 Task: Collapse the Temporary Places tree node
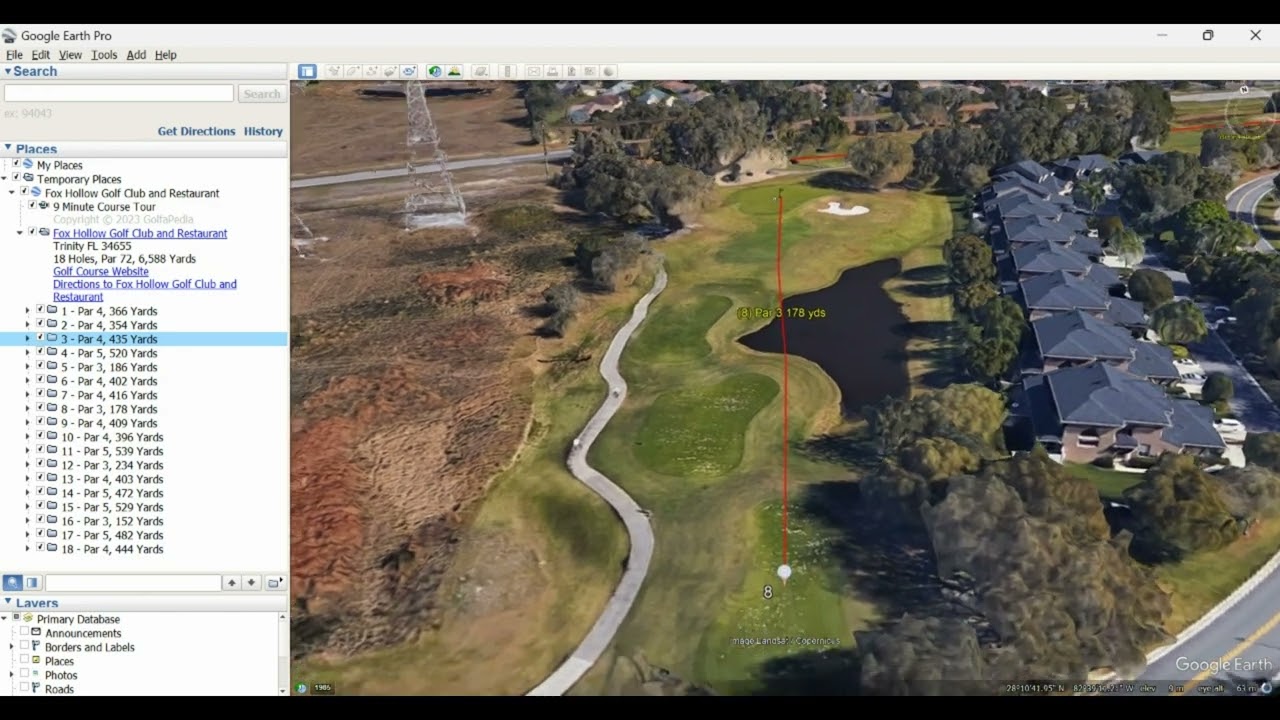pos(4,179)
